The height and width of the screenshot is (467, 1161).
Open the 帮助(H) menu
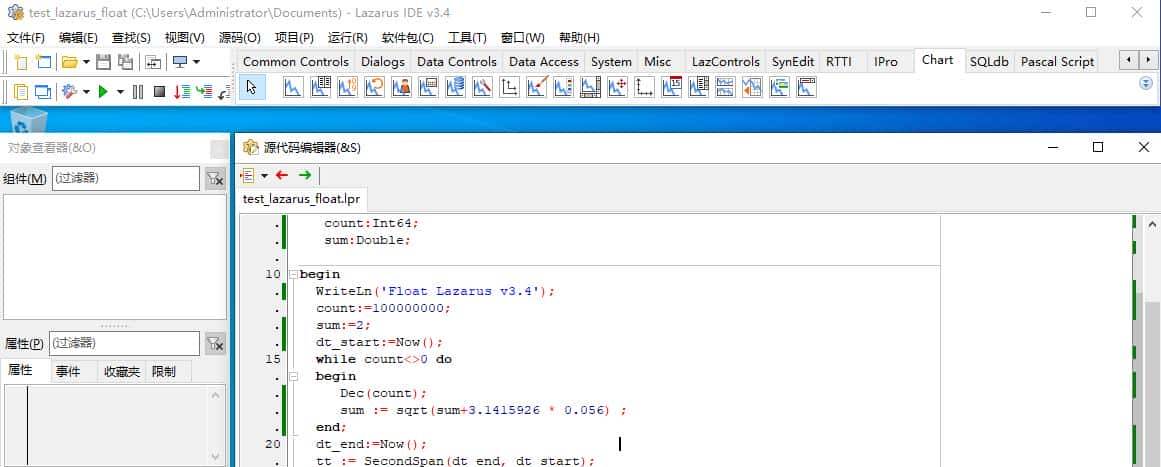tap(580, 38)
